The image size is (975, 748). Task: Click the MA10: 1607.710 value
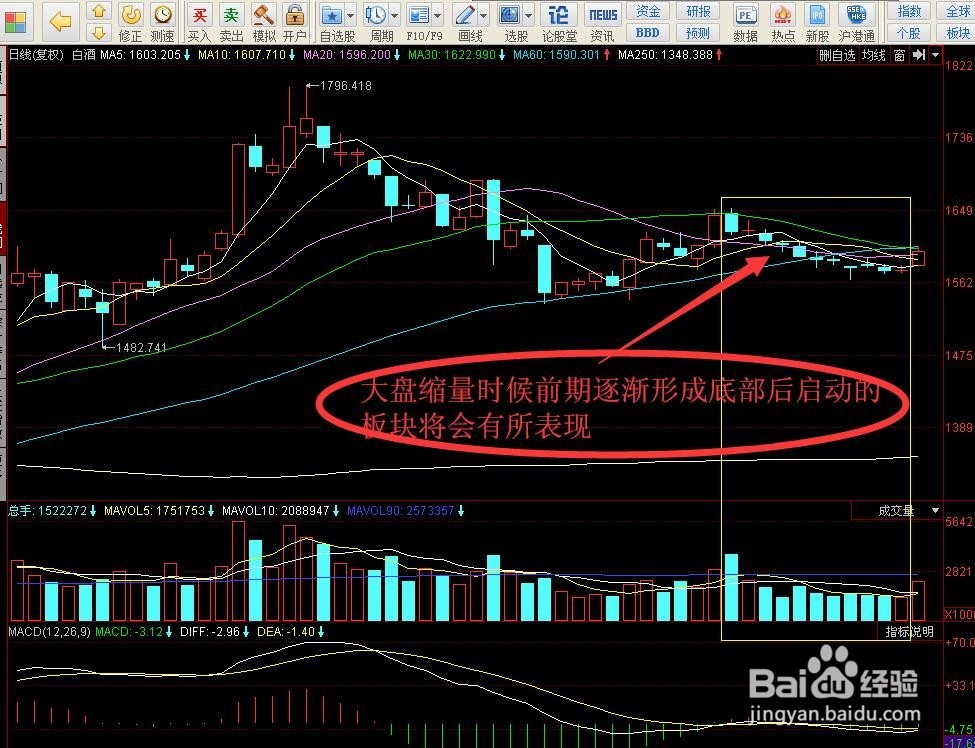point(242,55)
